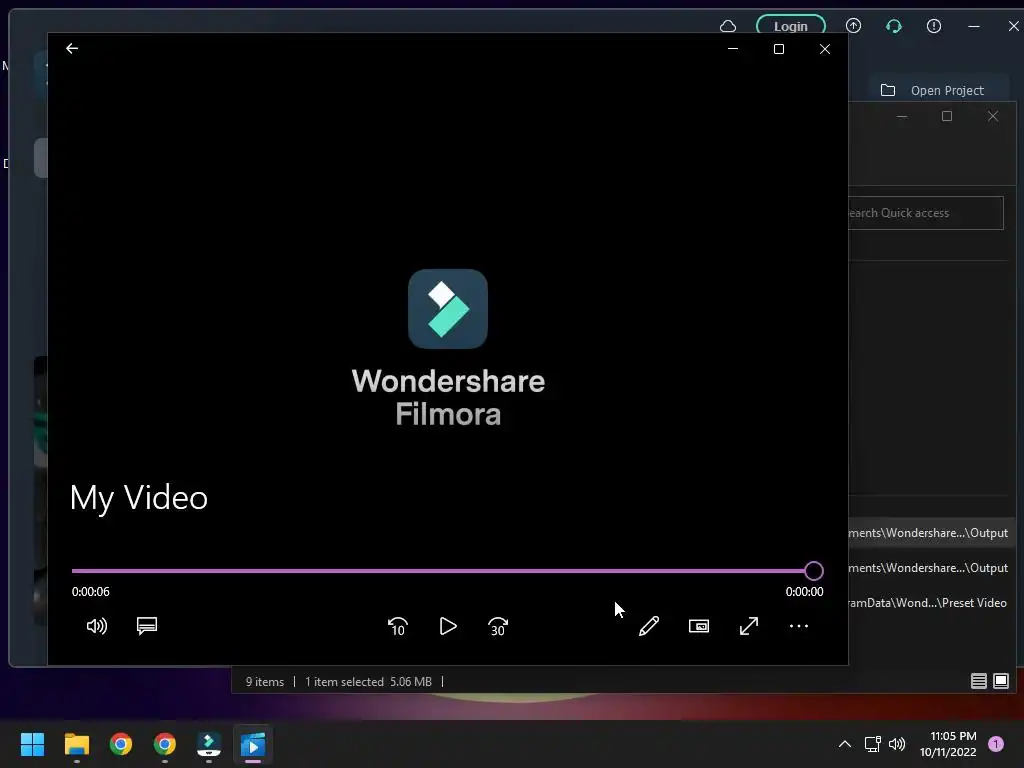Switch File Explorer to large thumbnails view
1024x768 pixels.
1000,681
